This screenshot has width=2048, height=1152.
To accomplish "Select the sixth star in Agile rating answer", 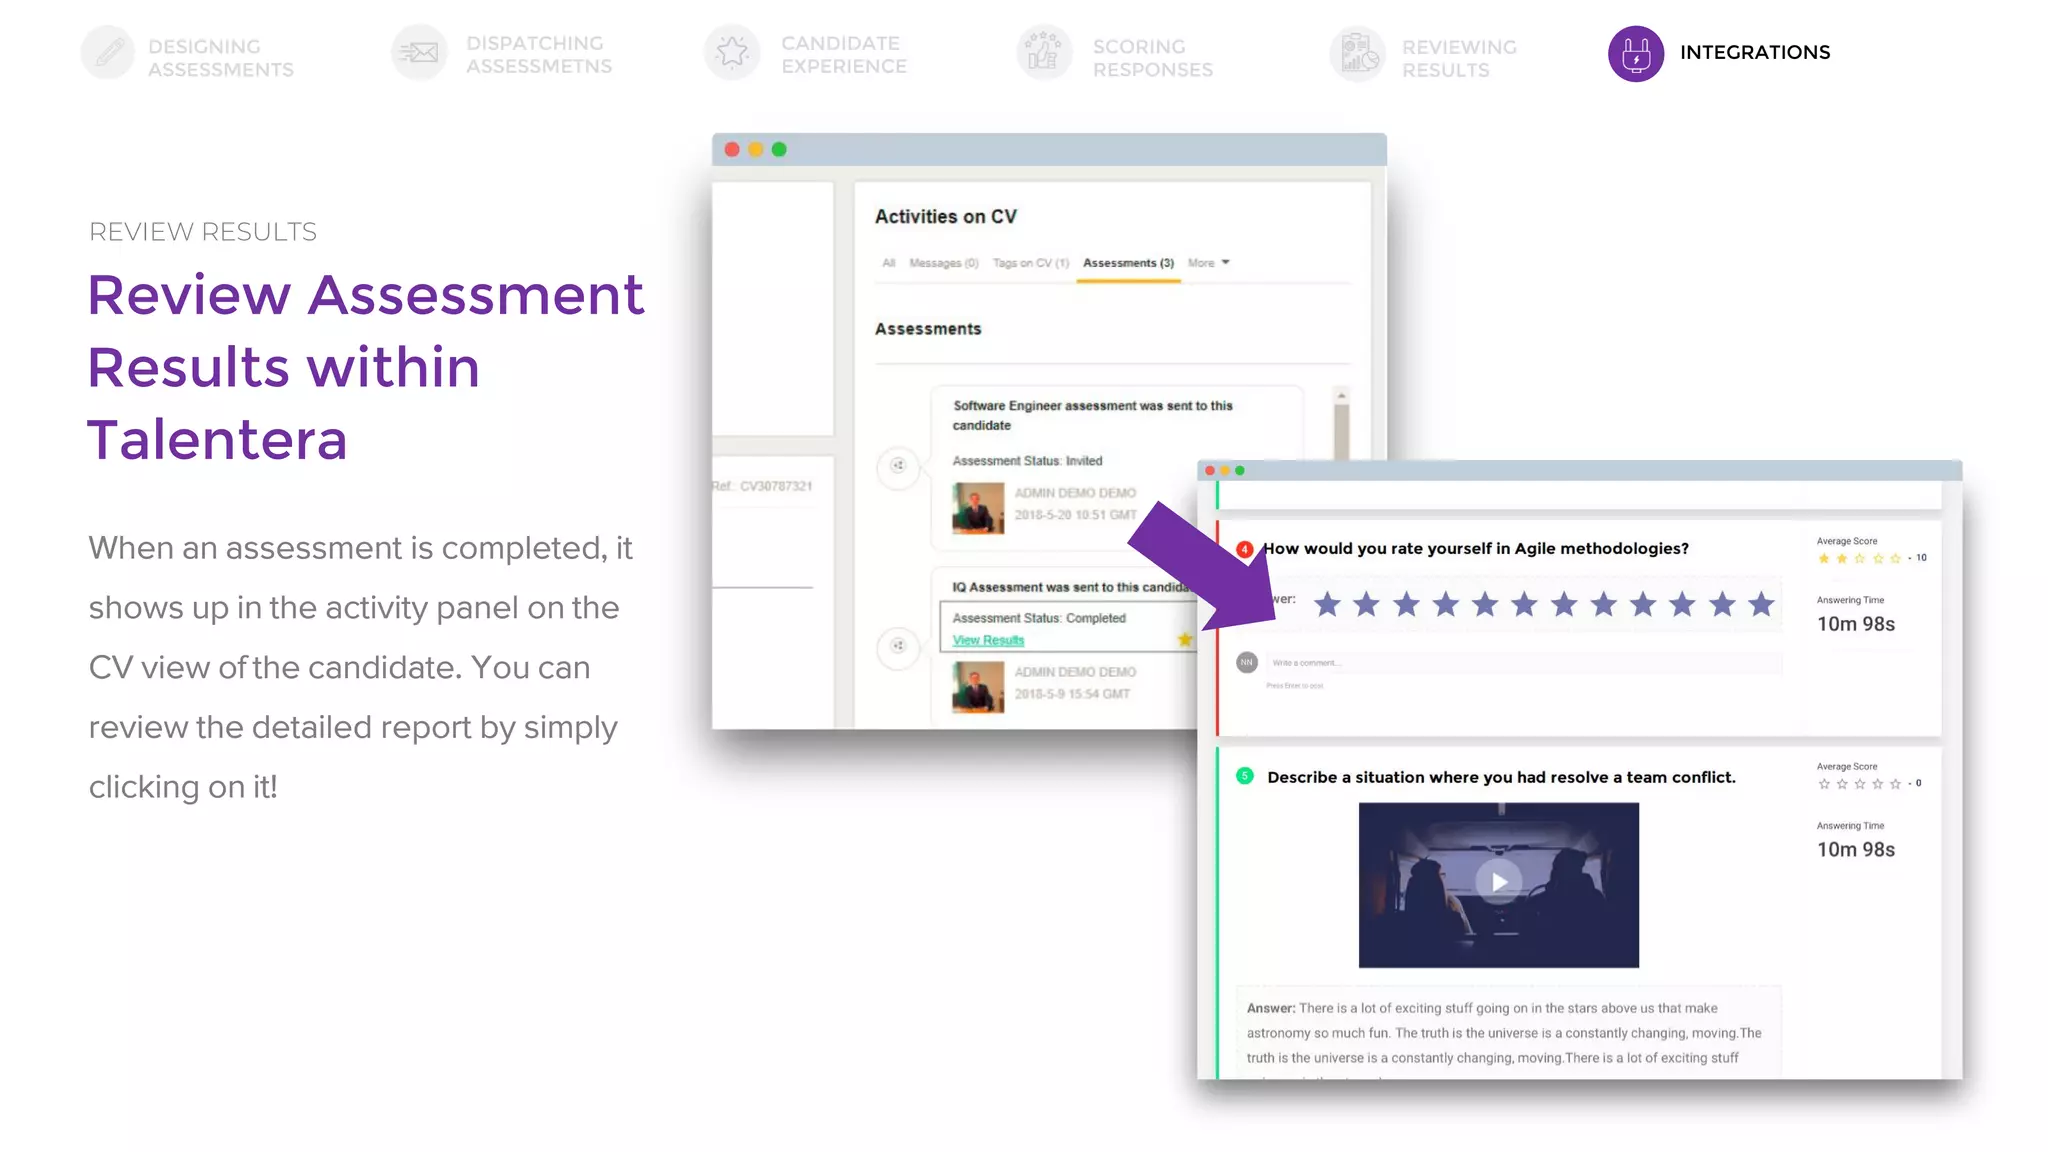I will pyautogui.click(x=1524, y=604).
